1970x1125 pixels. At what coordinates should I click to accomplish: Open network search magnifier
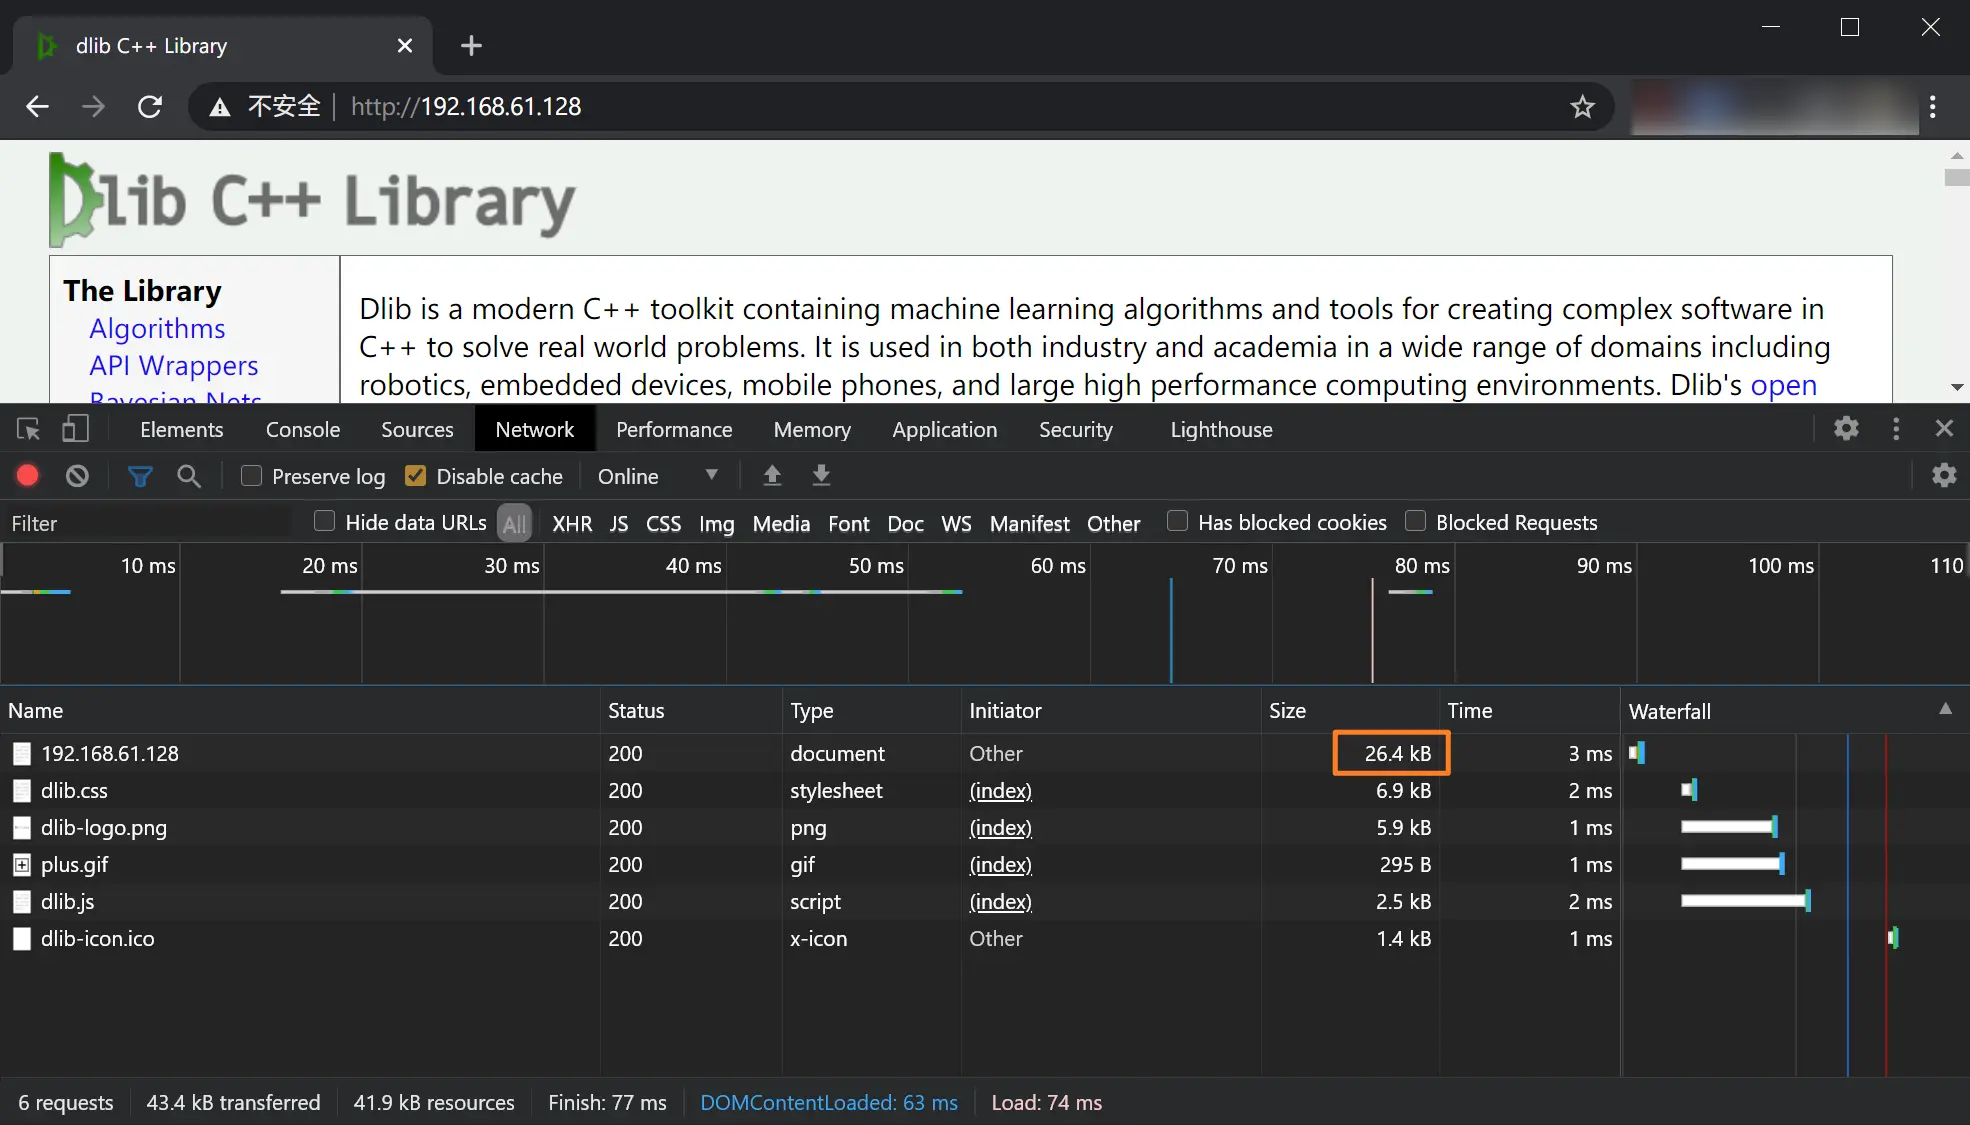click(x=189, y=476)
